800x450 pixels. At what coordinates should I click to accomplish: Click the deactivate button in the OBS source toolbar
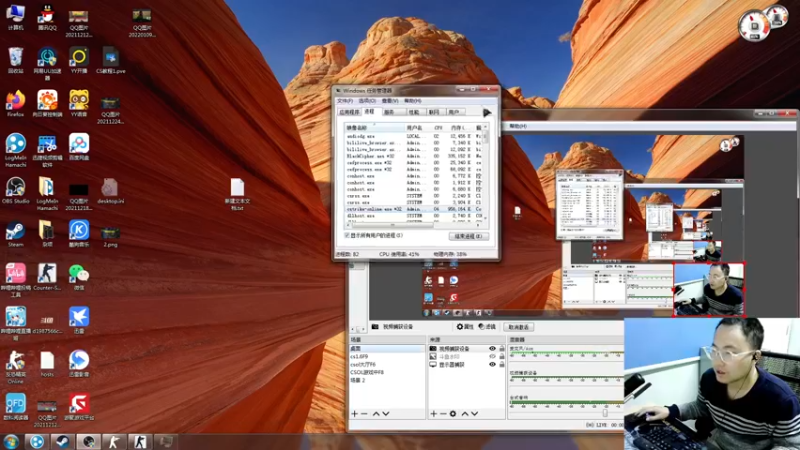click(519, 327)
